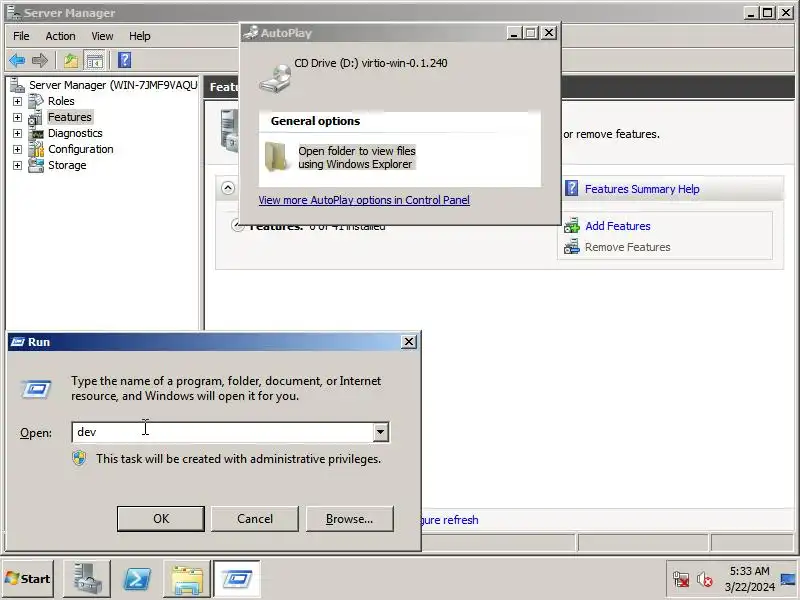Click the Storage tree node icon
Screen dimensions: 800x600
(36, 165)
